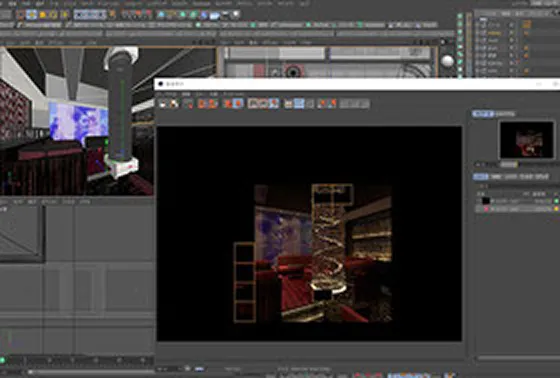Select the Move tool in the top toolbar
The height and width of the screenshot is (378, 560).
click(32, 15)
